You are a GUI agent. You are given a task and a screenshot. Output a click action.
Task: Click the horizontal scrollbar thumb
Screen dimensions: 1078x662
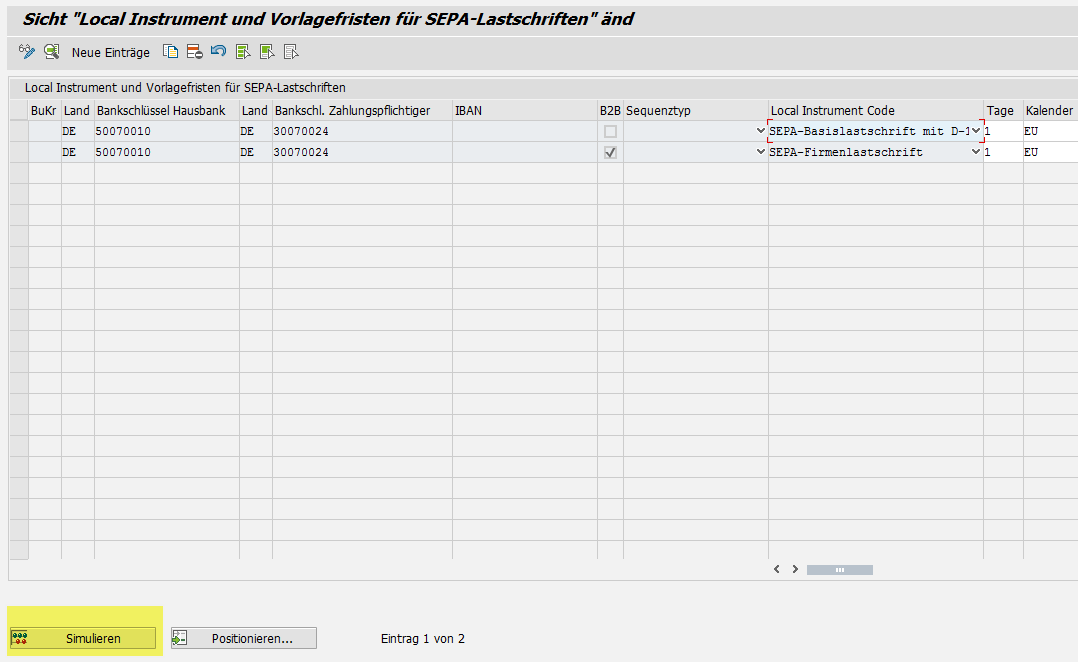pyautogui.click(x=839, y=570)
